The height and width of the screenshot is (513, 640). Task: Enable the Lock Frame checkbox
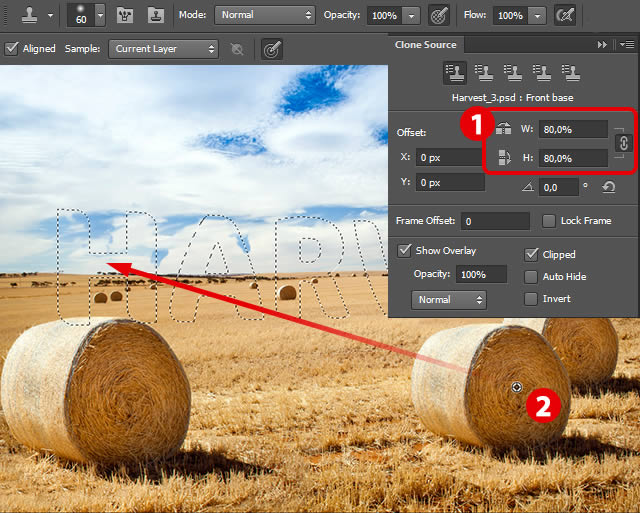click(x=549, y=221)
